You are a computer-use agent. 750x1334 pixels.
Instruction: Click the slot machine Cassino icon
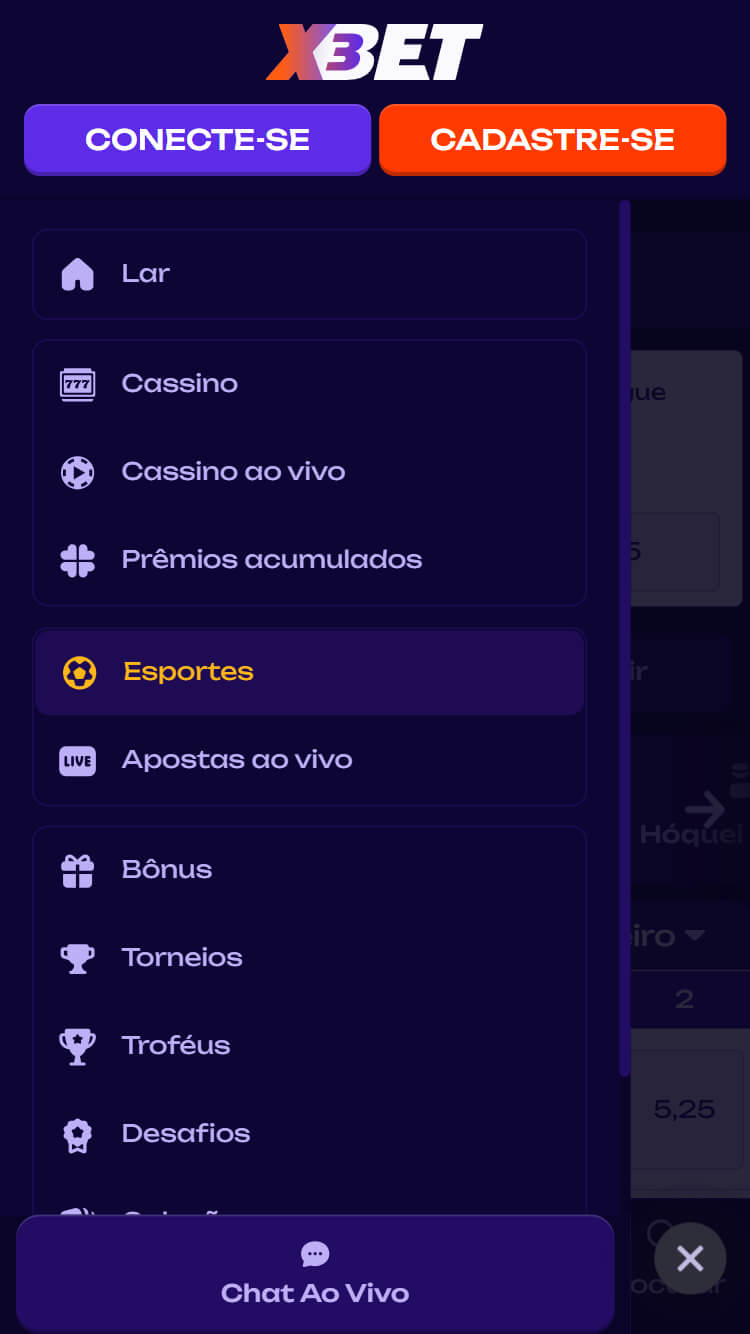77,384
